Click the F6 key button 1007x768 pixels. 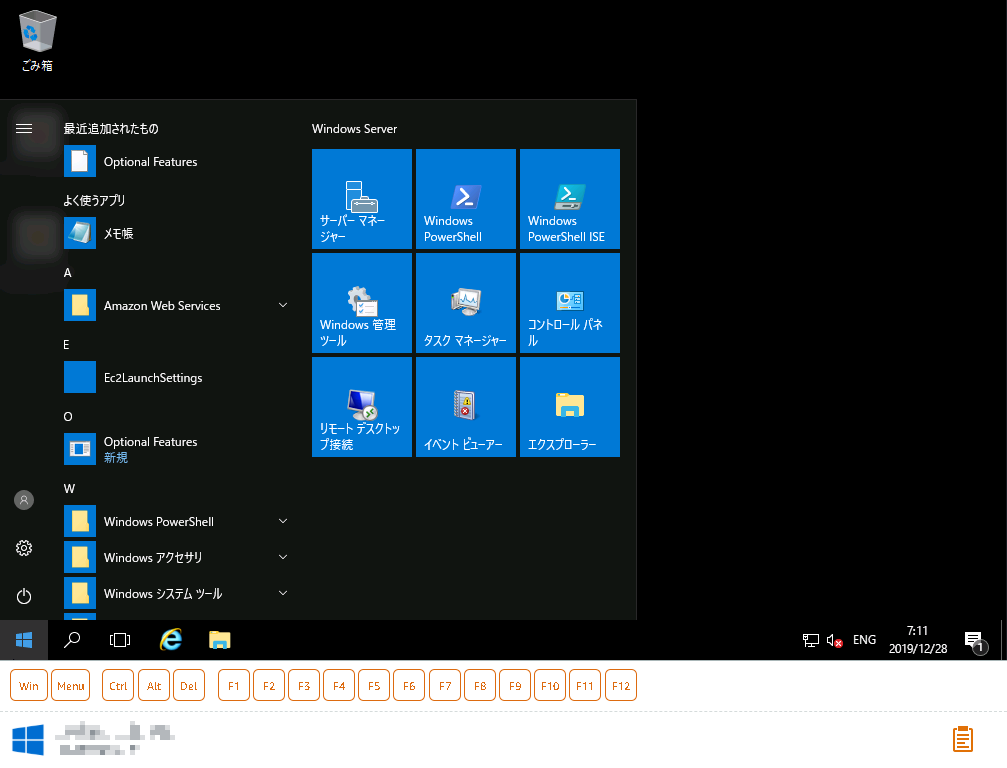tap(409, 686)
